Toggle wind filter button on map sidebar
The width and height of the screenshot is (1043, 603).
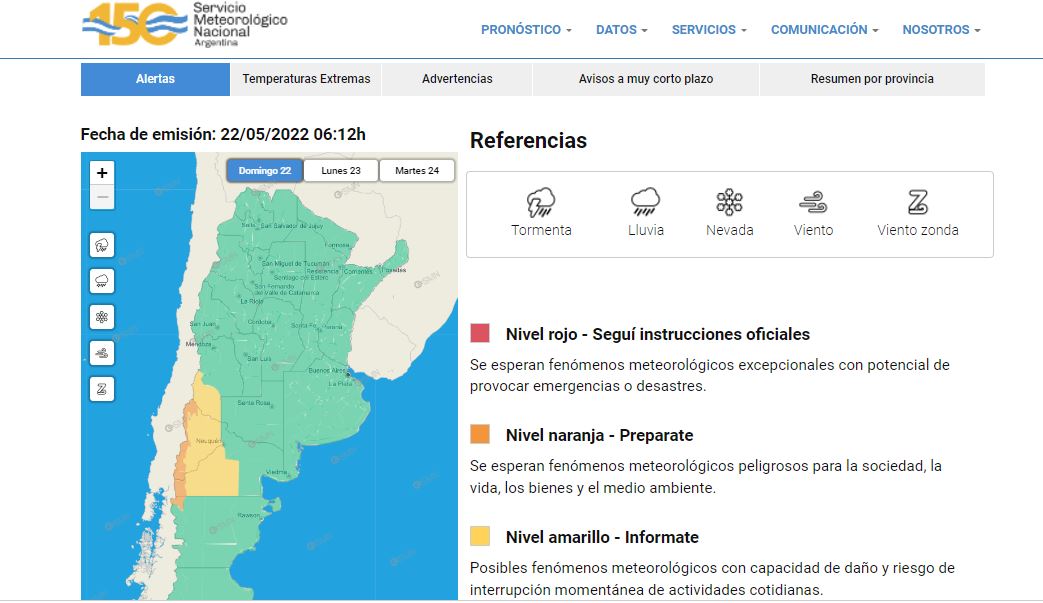click(102, 353)
